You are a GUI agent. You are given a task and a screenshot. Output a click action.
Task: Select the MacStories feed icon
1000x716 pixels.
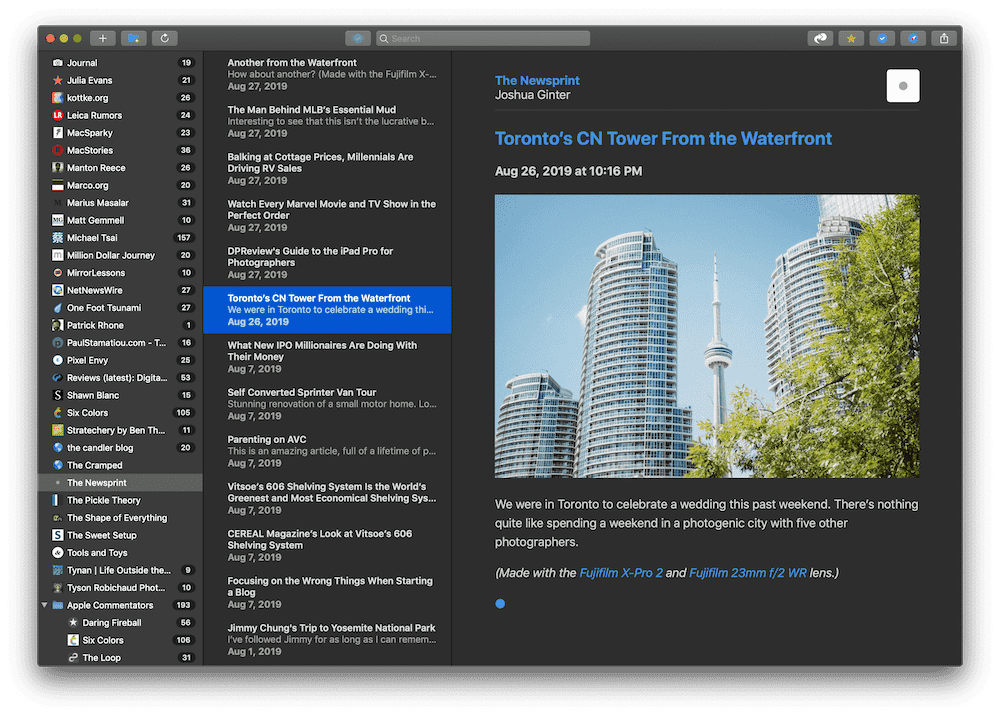click(57, 150)
